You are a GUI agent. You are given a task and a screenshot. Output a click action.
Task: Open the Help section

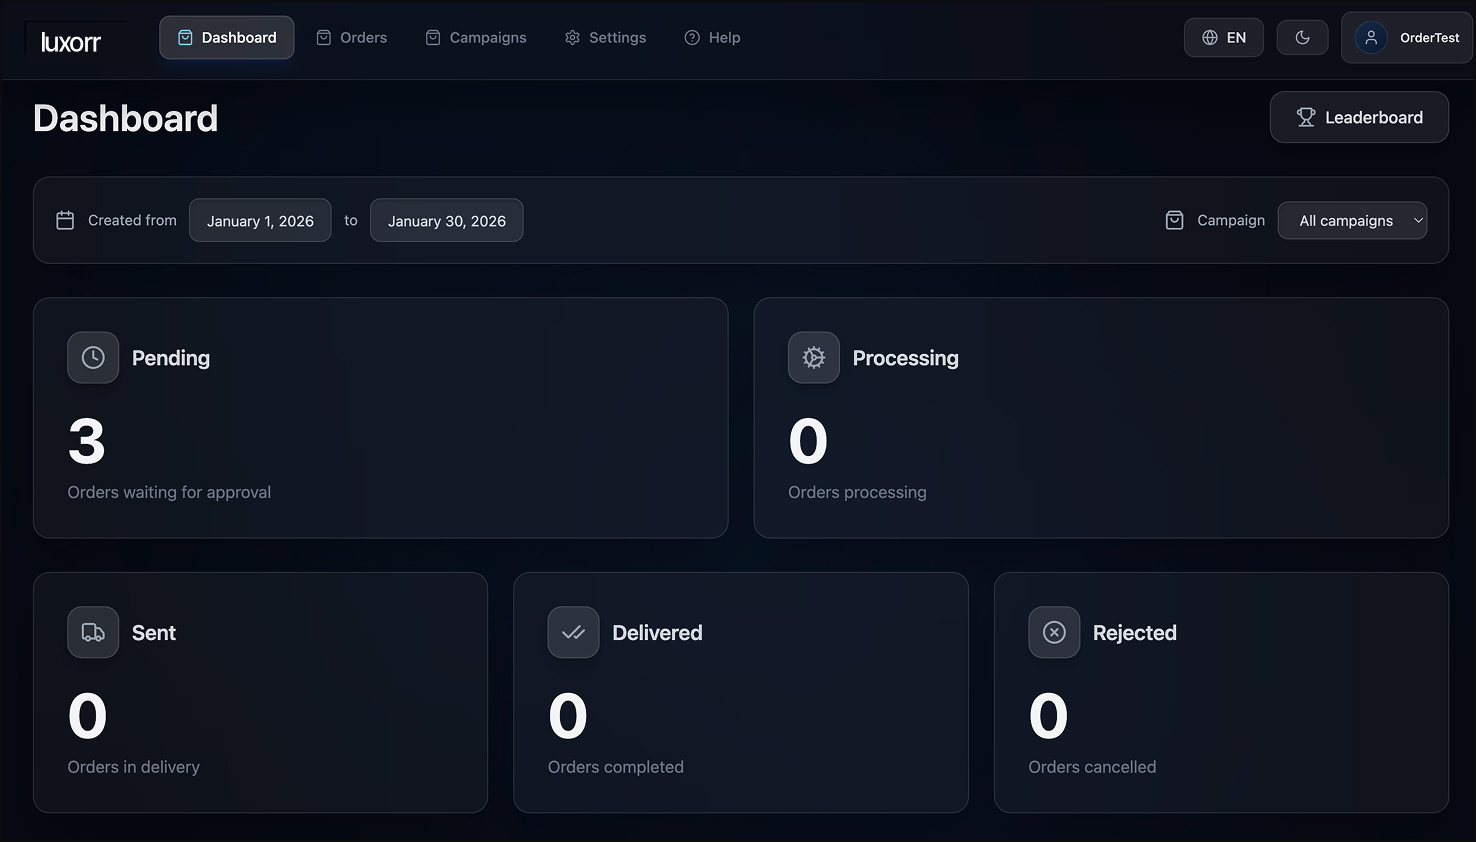pyautogui.click(x=712, y=38)
